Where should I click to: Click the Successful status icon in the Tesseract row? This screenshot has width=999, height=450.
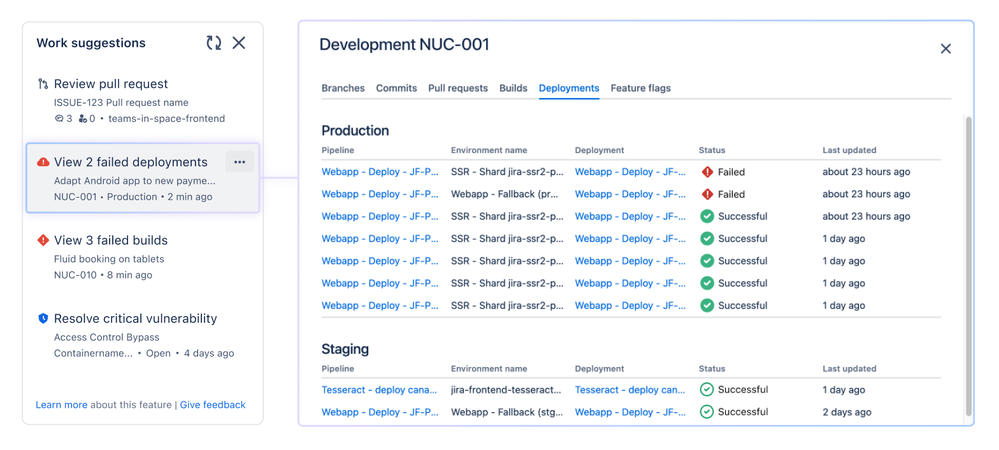[x=707, y=389]
